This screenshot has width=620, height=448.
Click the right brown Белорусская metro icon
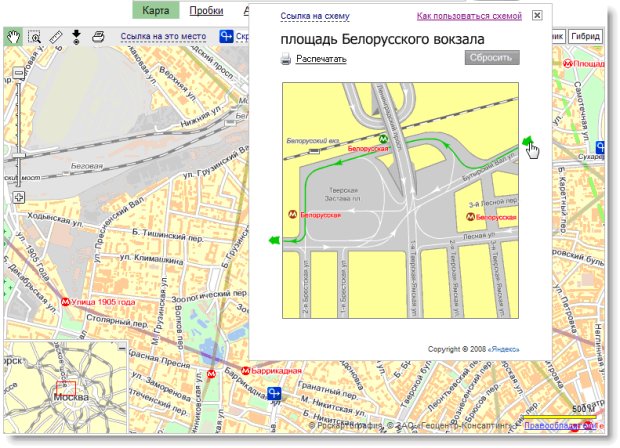(470, 217)
